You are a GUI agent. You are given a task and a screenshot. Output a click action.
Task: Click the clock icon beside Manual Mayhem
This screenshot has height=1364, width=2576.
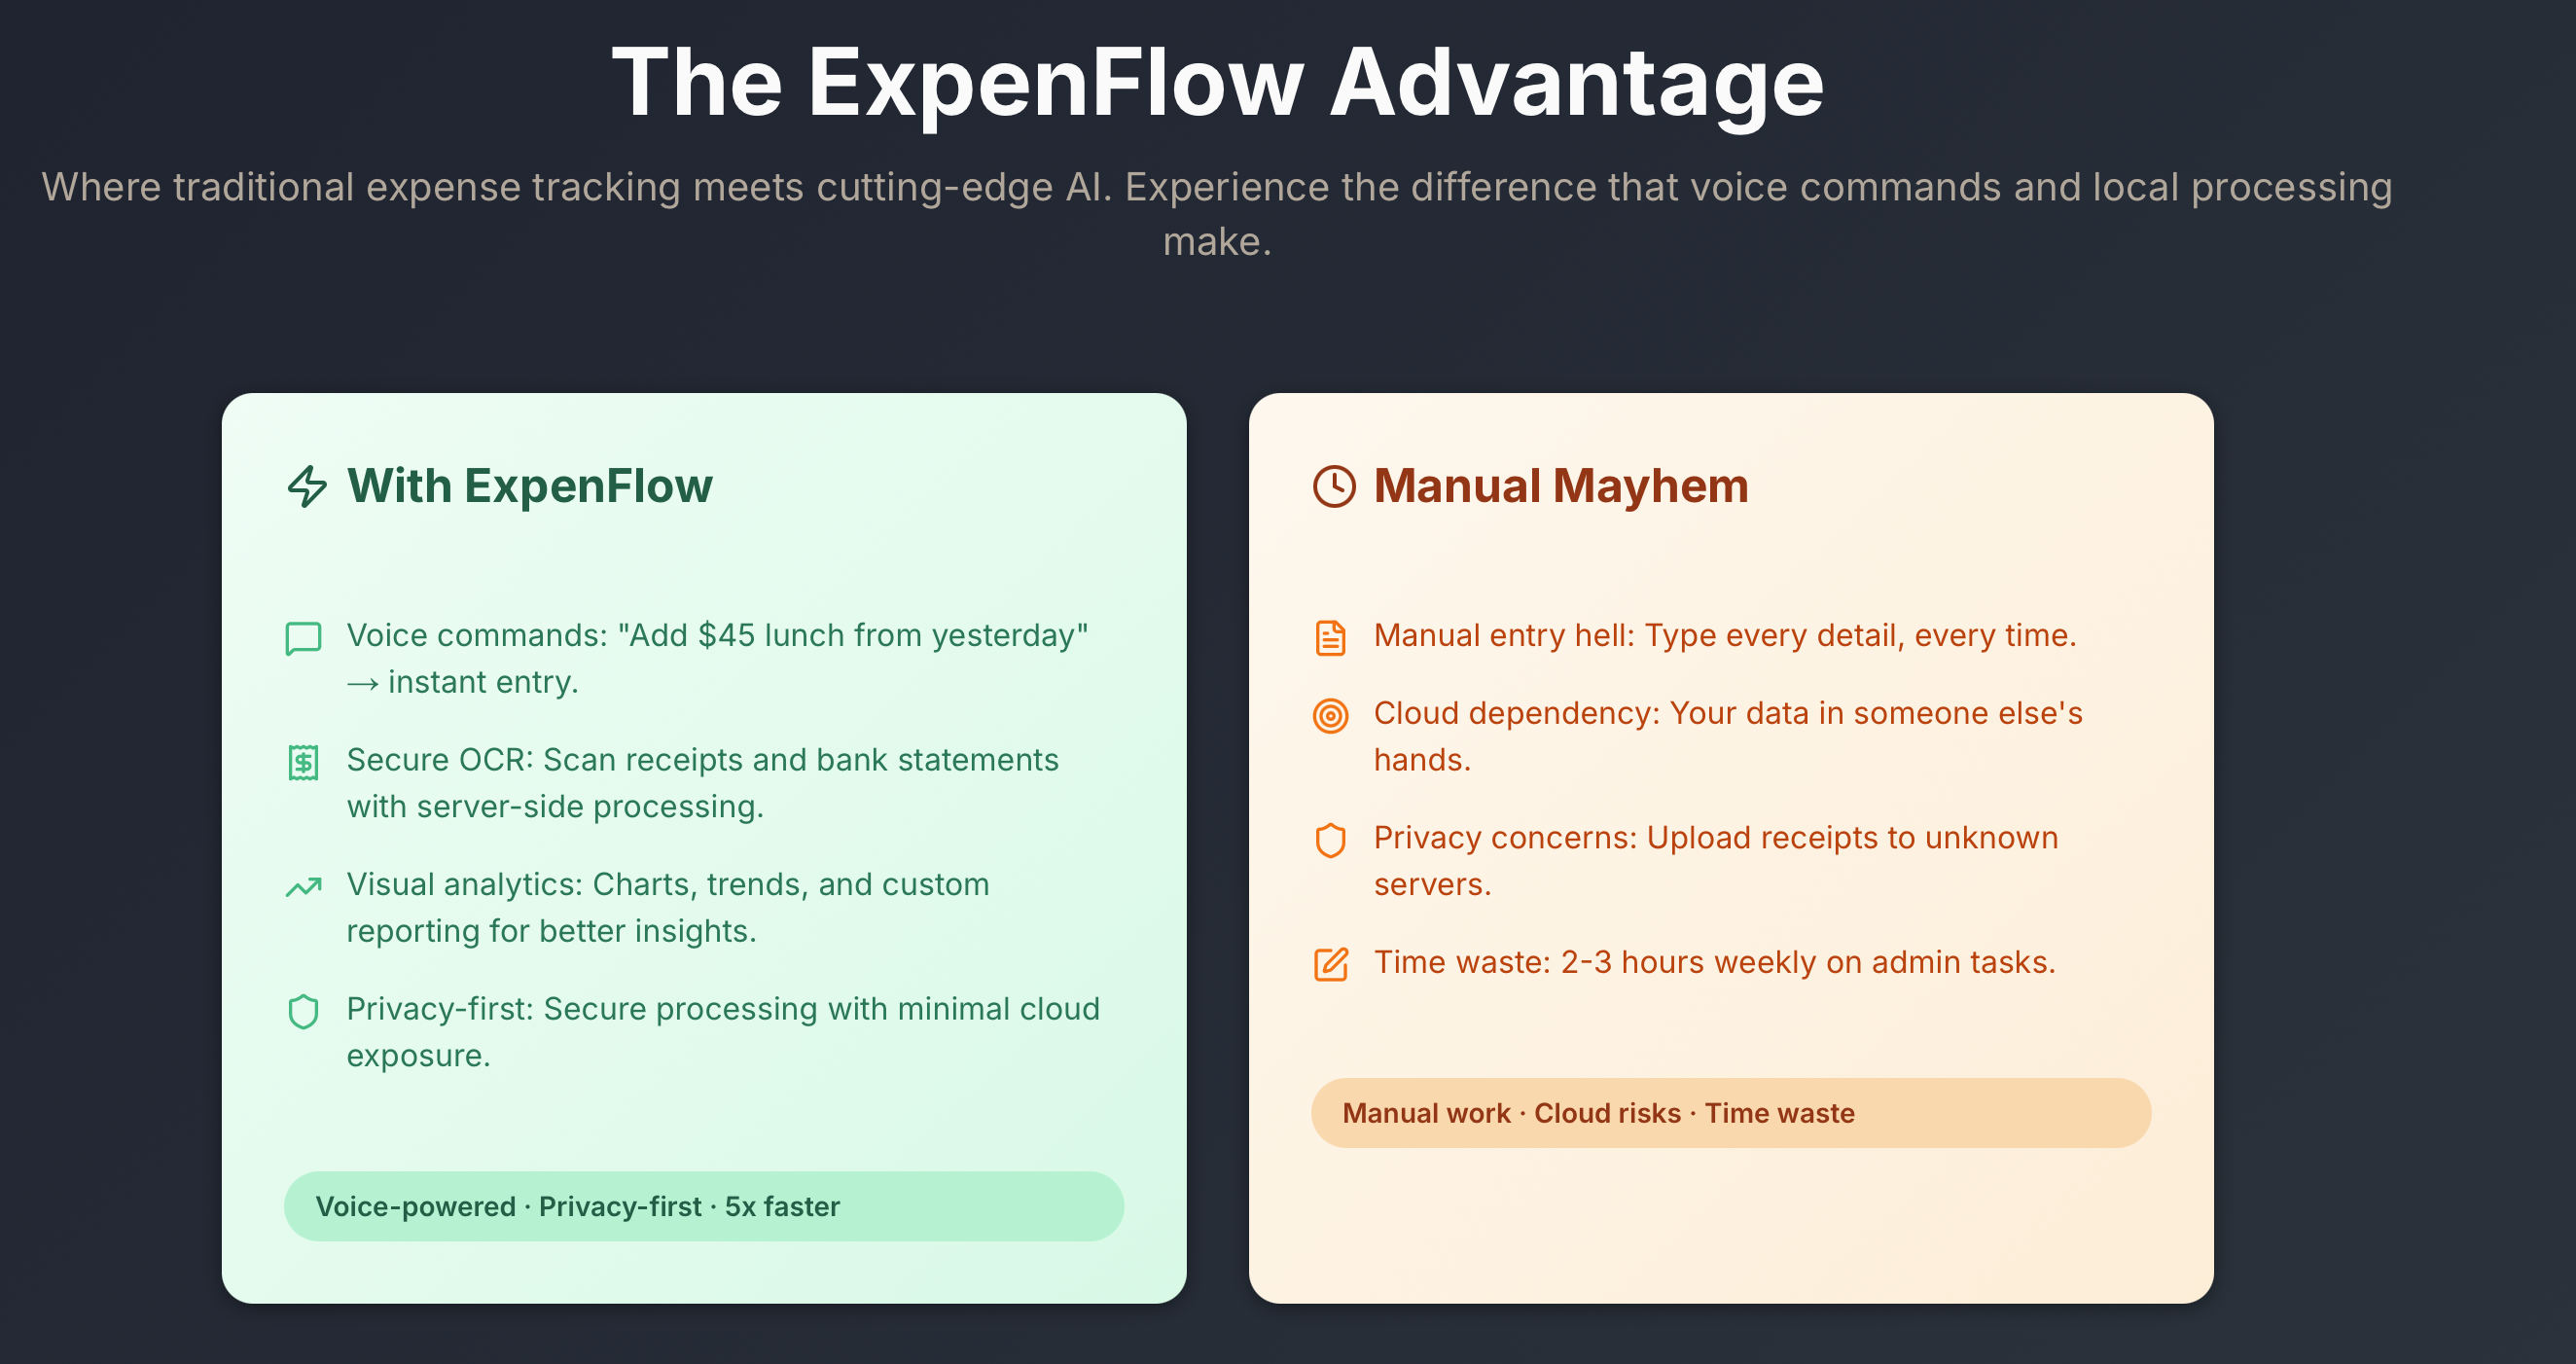(1334, 487)
